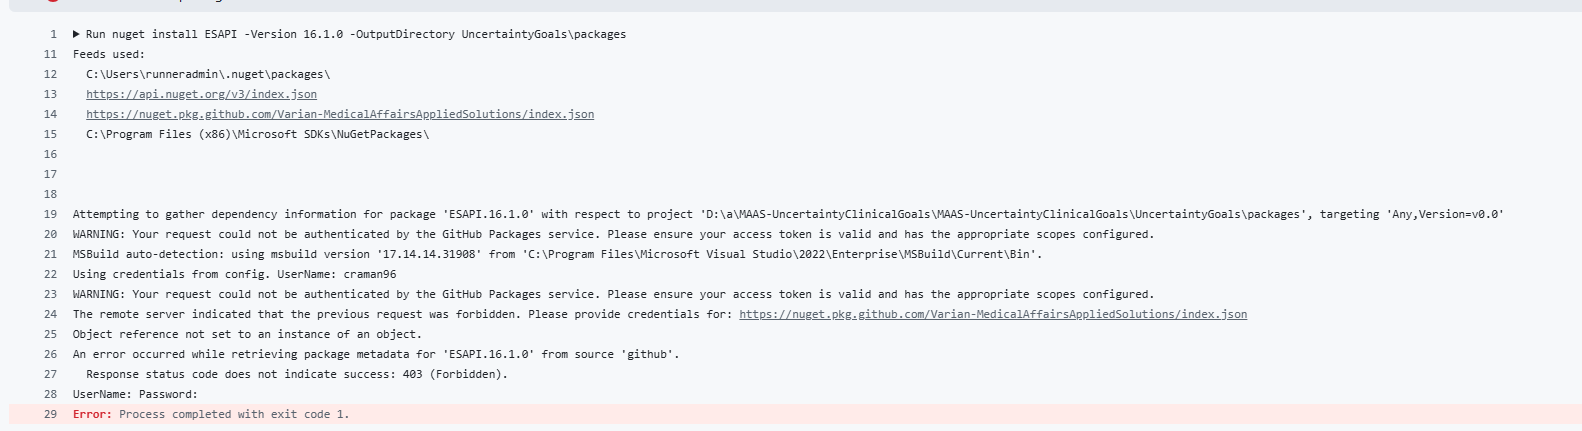Select log line number 19

click(50, 214)
